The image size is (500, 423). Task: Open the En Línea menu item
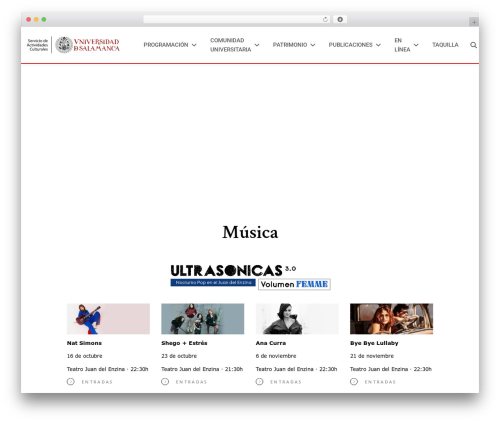point(402,45)
